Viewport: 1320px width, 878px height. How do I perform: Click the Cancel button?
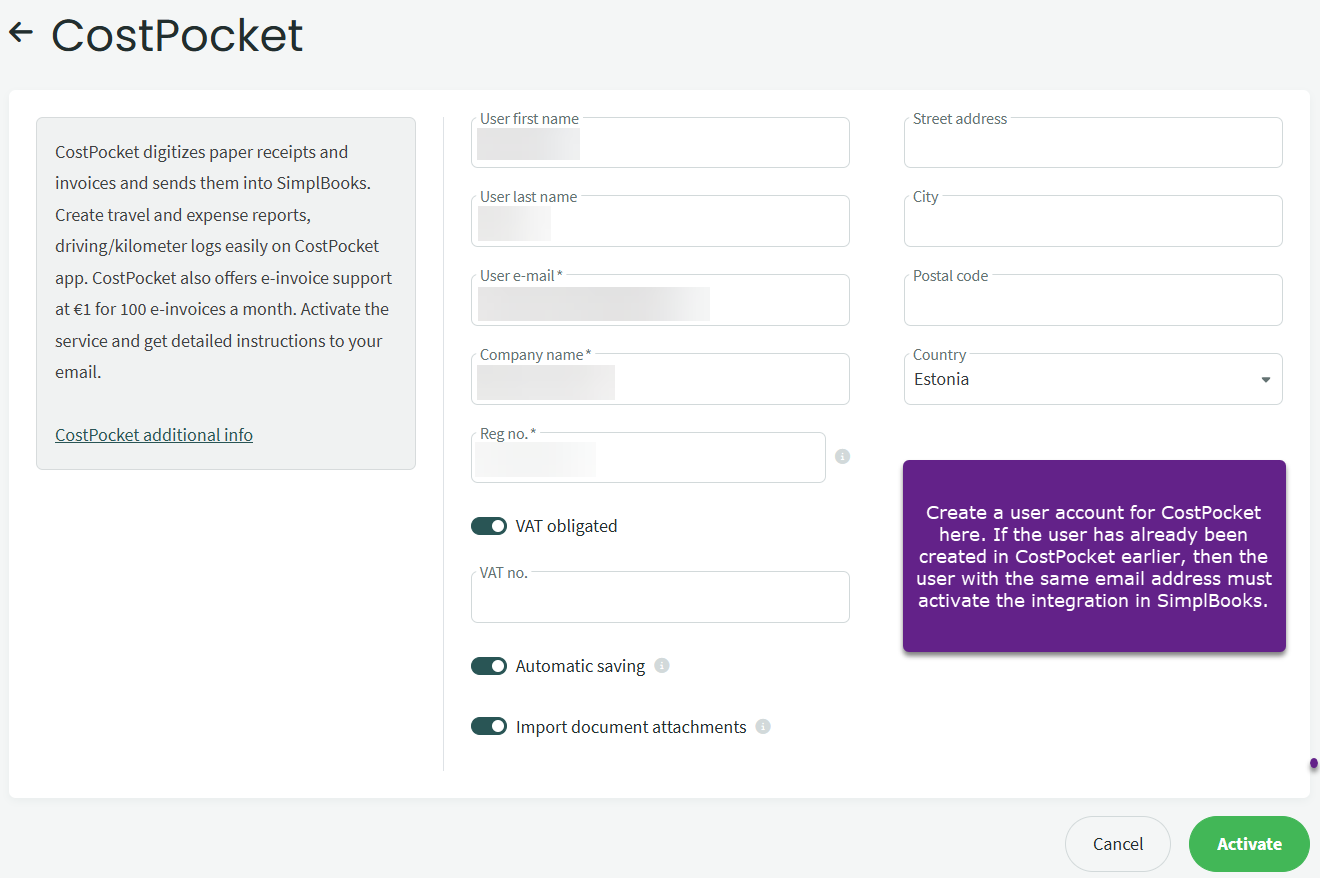(x=1117, y=844)
